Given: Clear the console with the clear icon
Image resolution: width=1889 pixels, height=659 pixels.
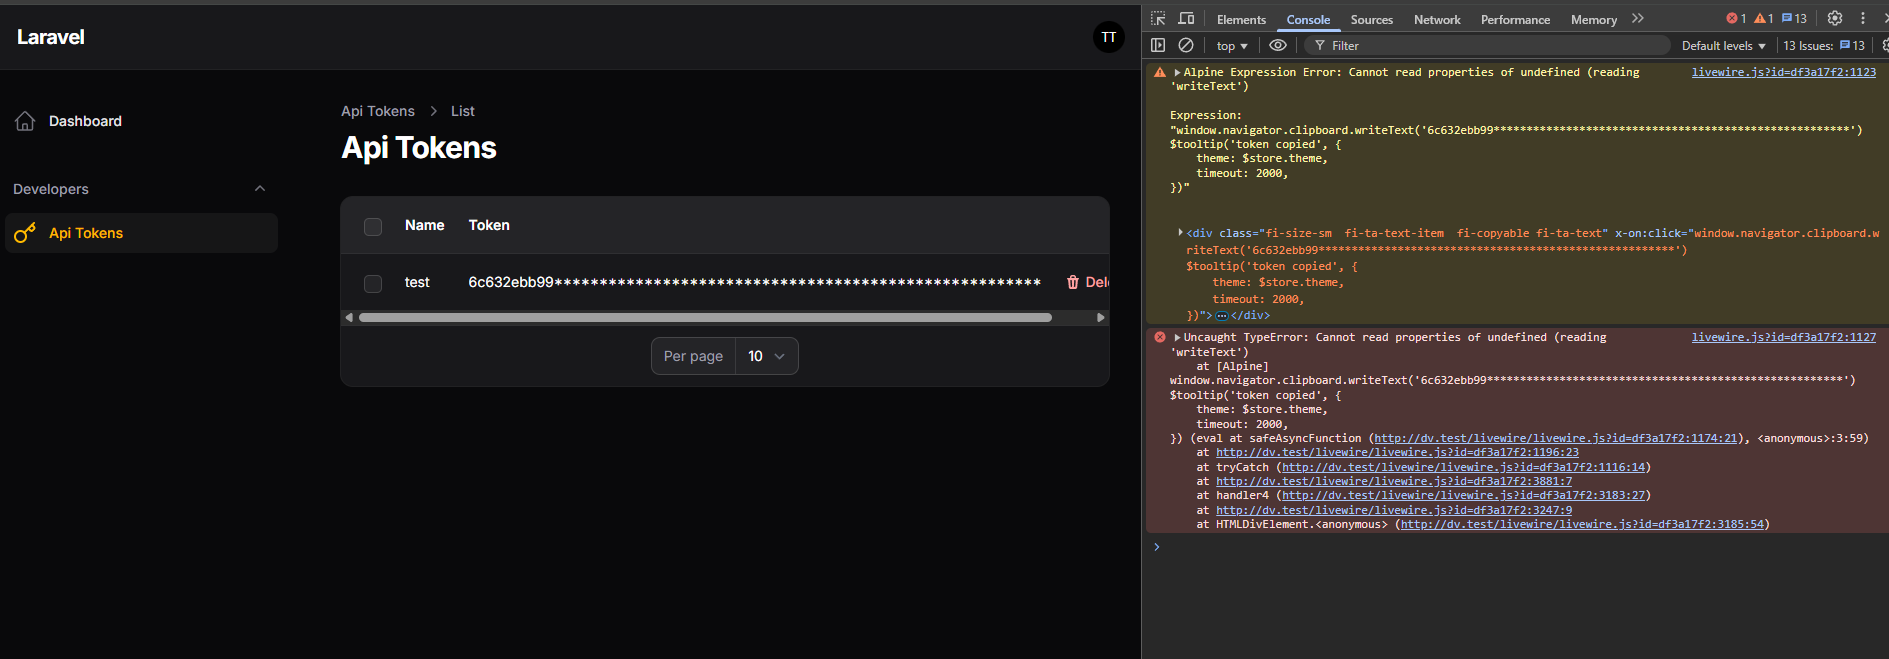Looking at the screenshot, I should click(1186, 45).
